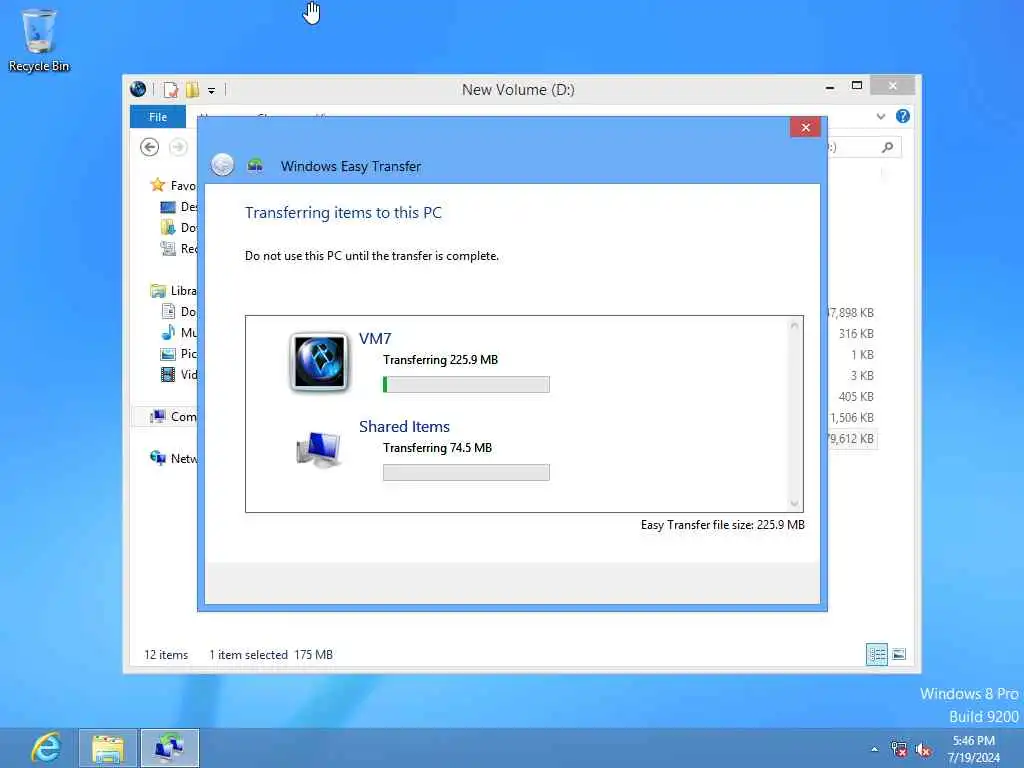Click the Easy Transfer file size text

point(722,525)
